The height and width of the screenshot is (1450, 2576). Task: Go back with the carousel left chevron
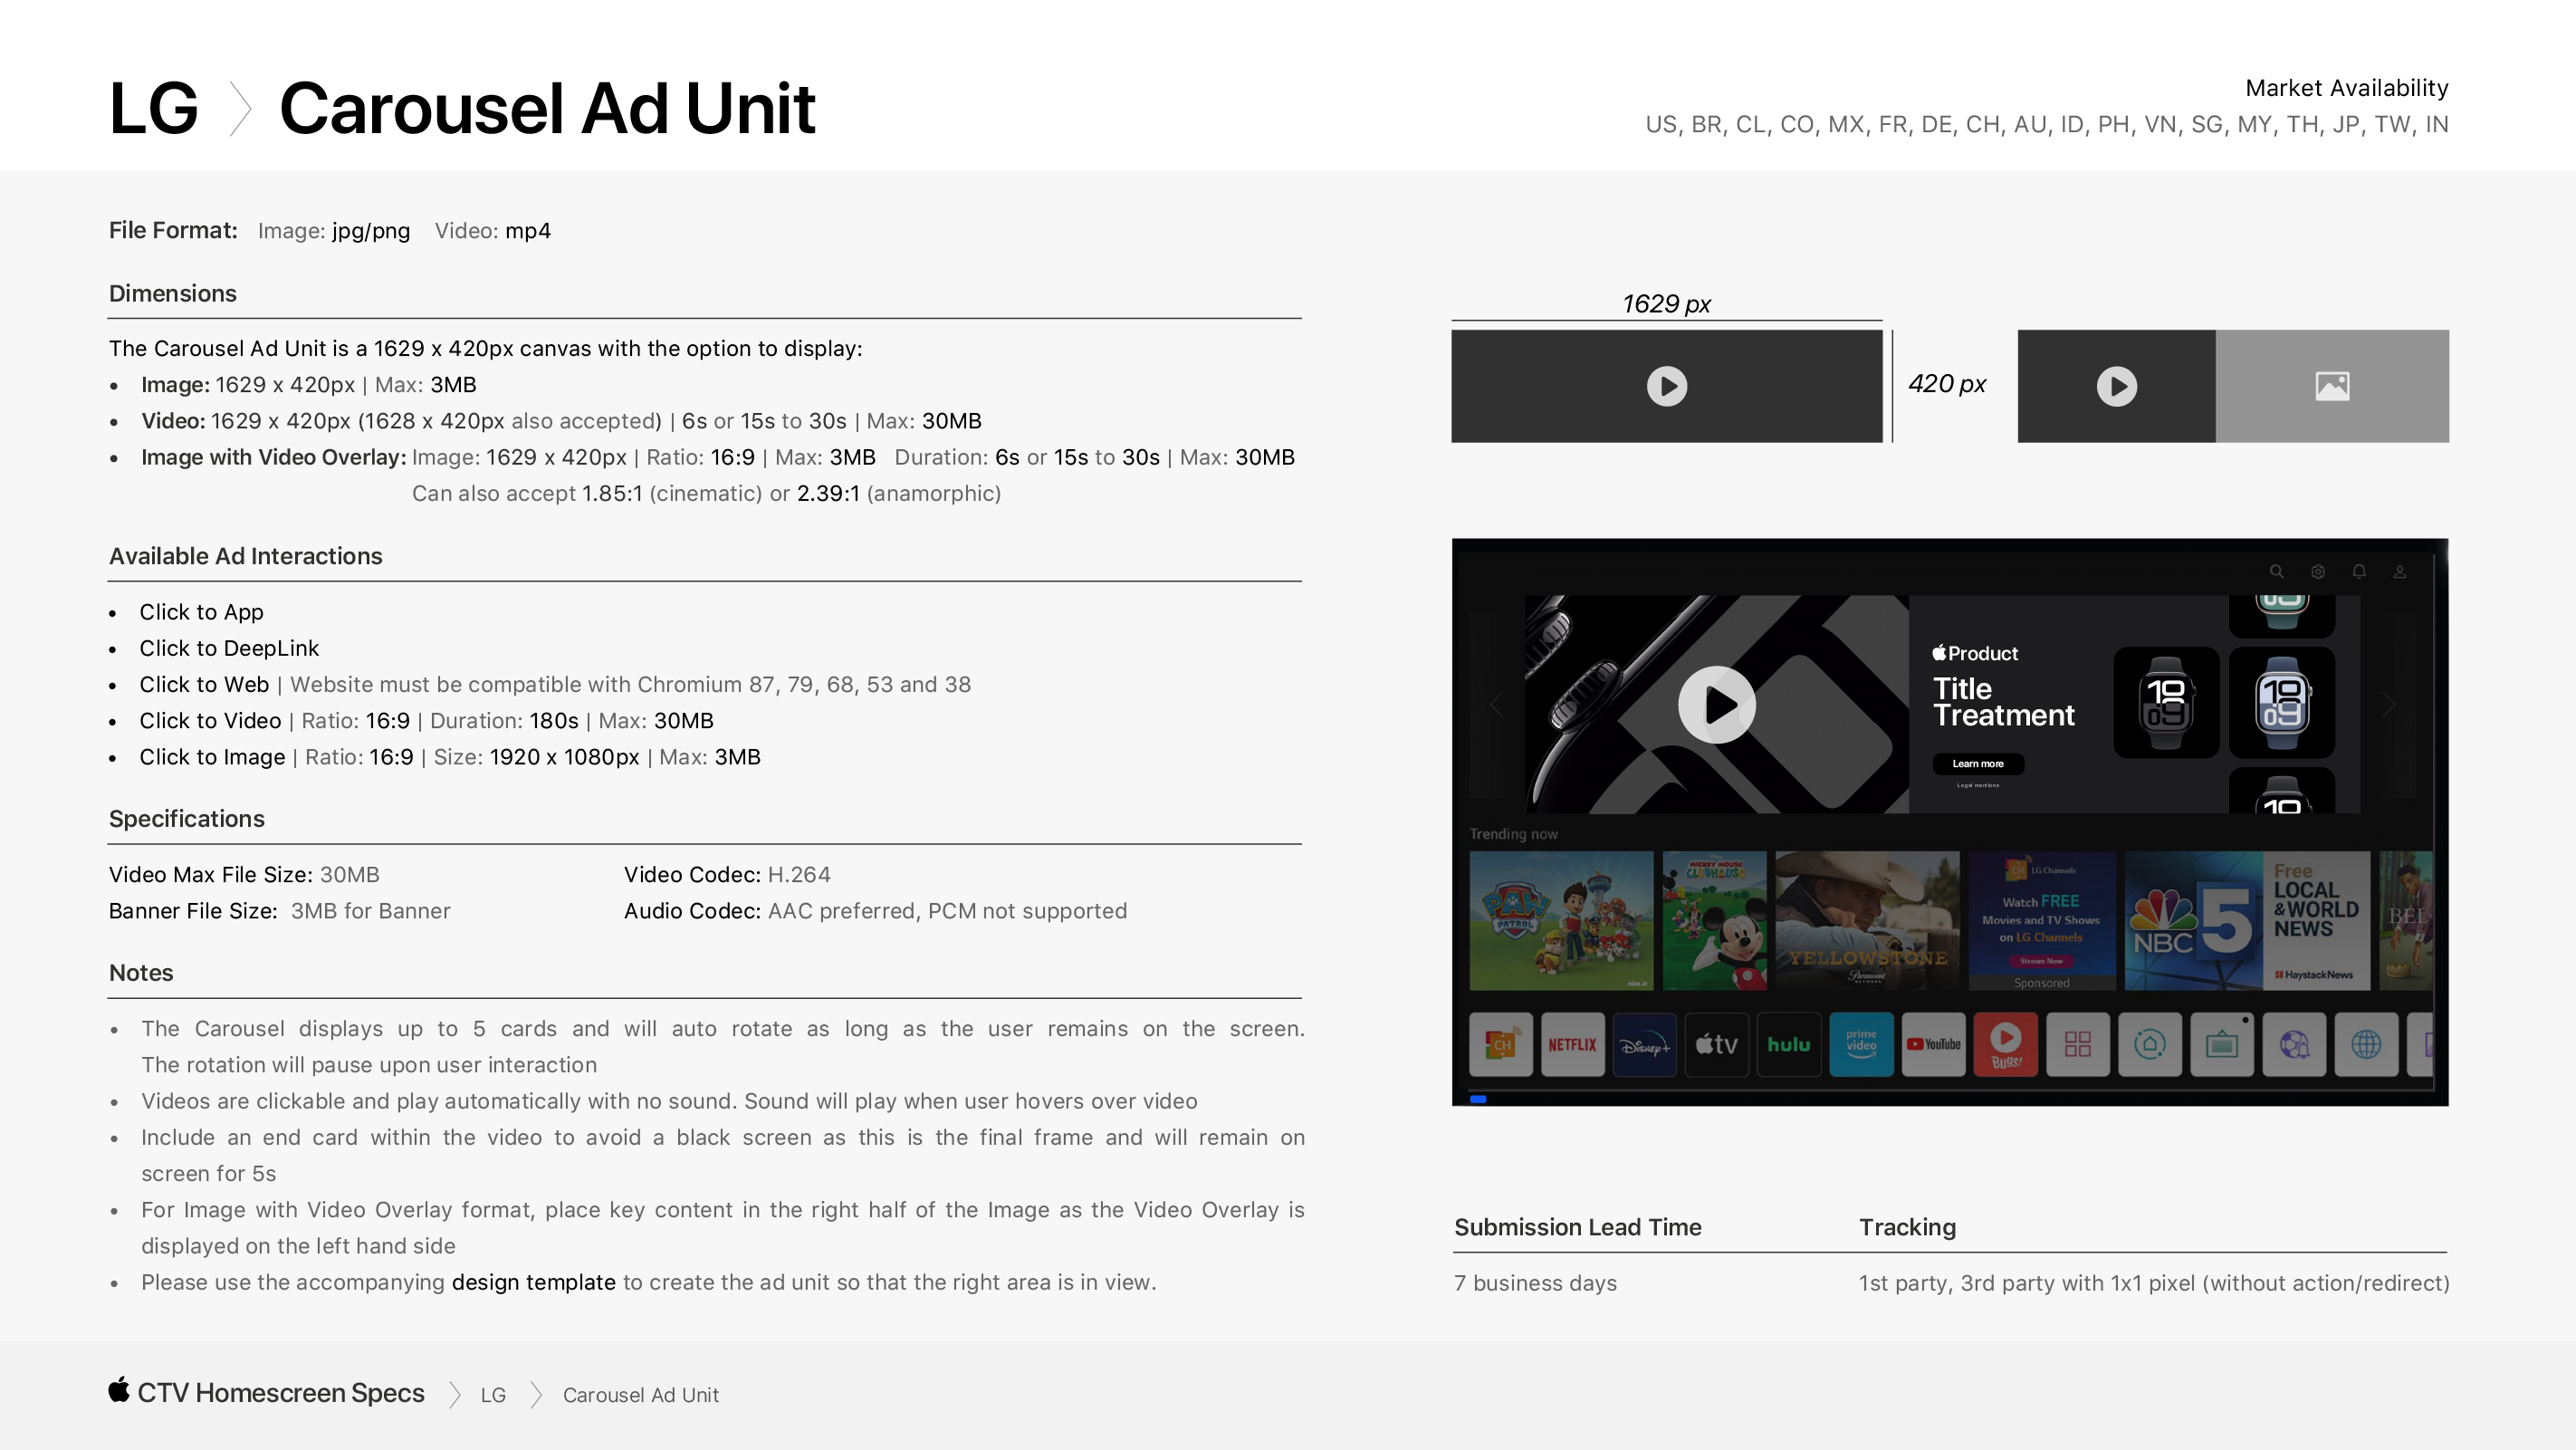(x=1496, y=705)
